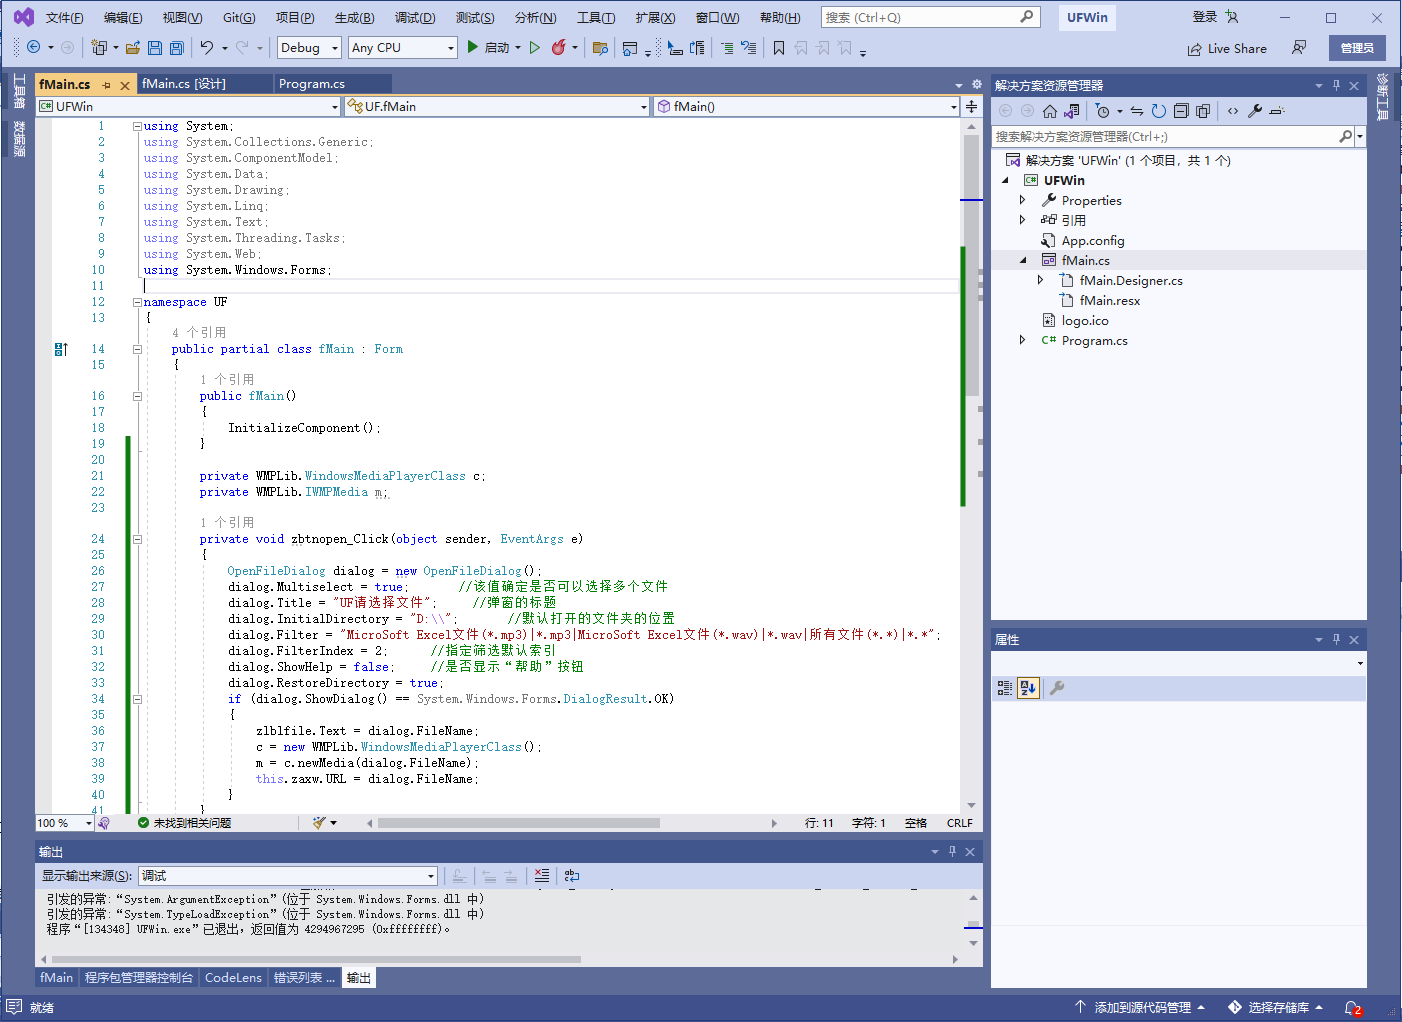
Task: Collapse the fMain.cs tree node
Action: (1022, 260)
